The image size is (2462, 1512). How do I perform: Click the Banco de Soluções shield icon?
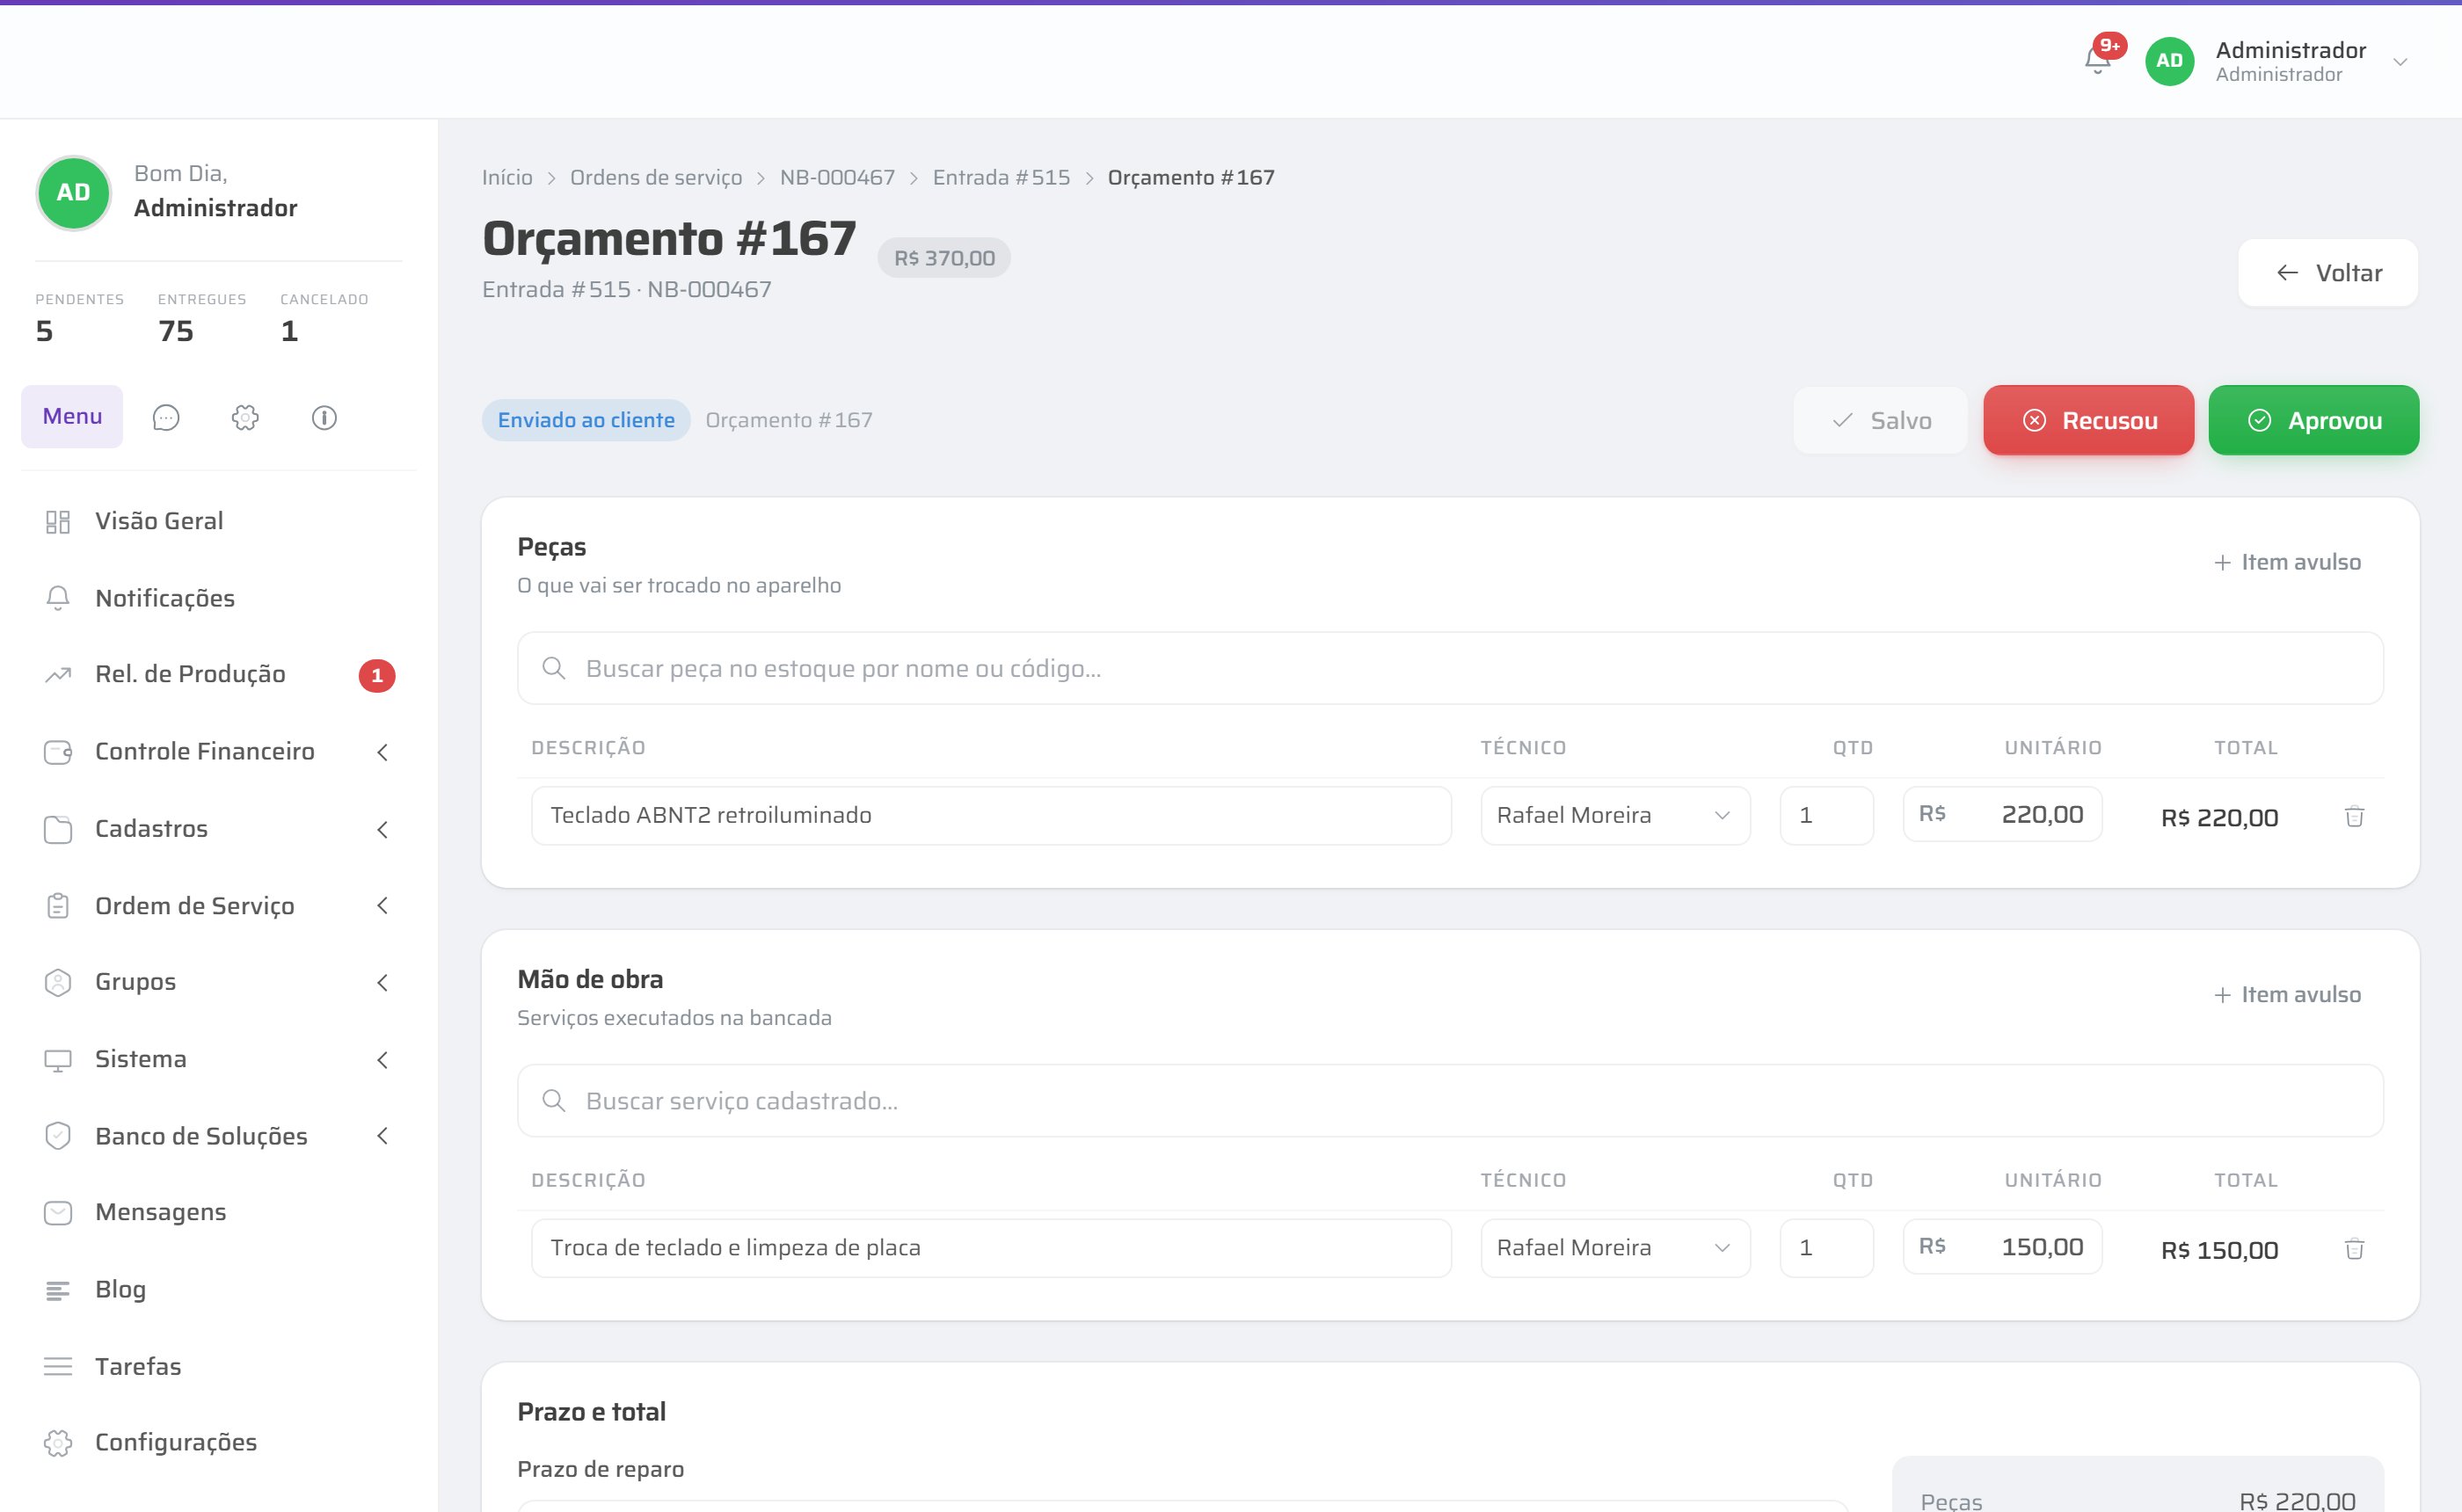coord(58,1136)
